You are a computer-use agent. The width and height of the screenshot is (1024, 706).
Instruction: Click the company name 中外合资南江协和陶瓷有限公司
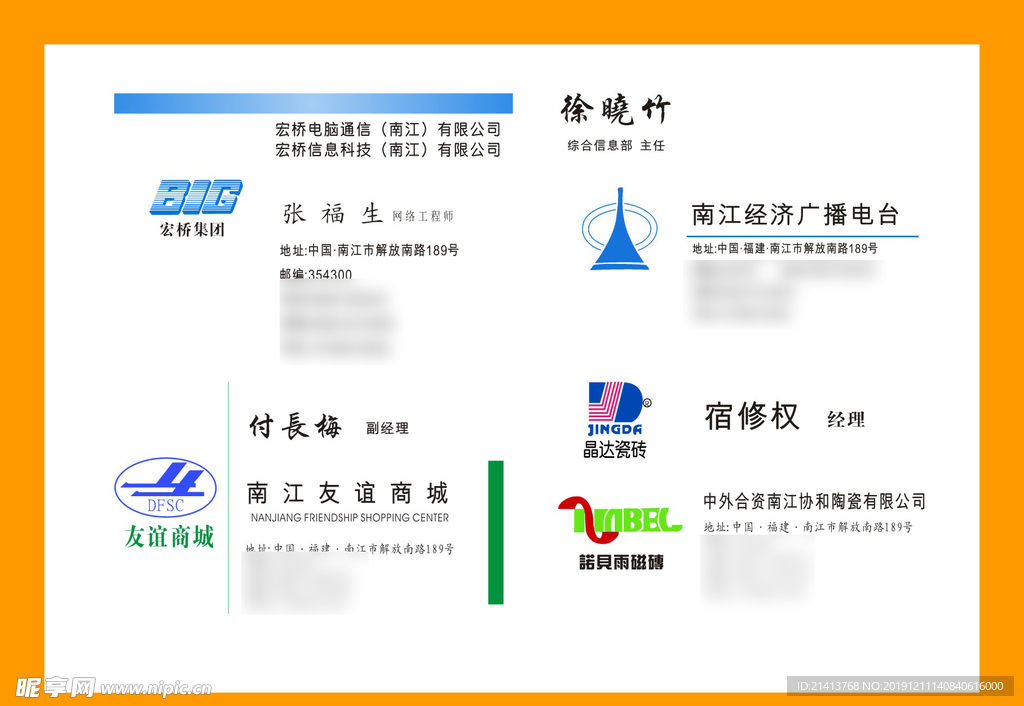tap(814, 502)
